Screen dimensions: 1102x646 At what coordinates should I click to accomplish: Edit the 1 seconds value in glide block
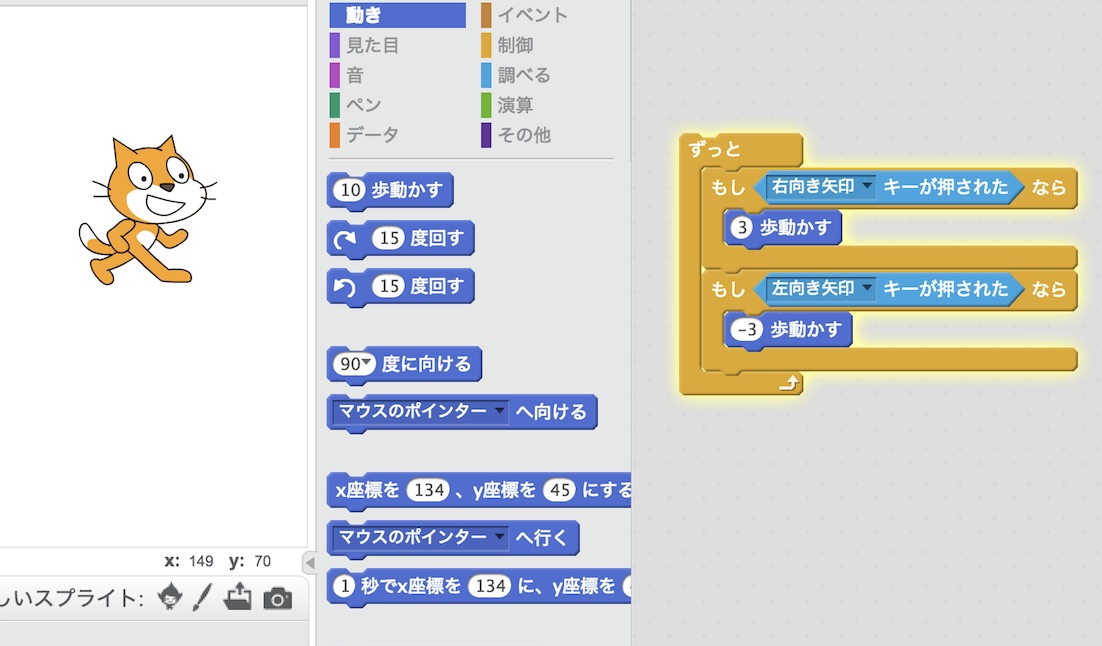[344, 586]
